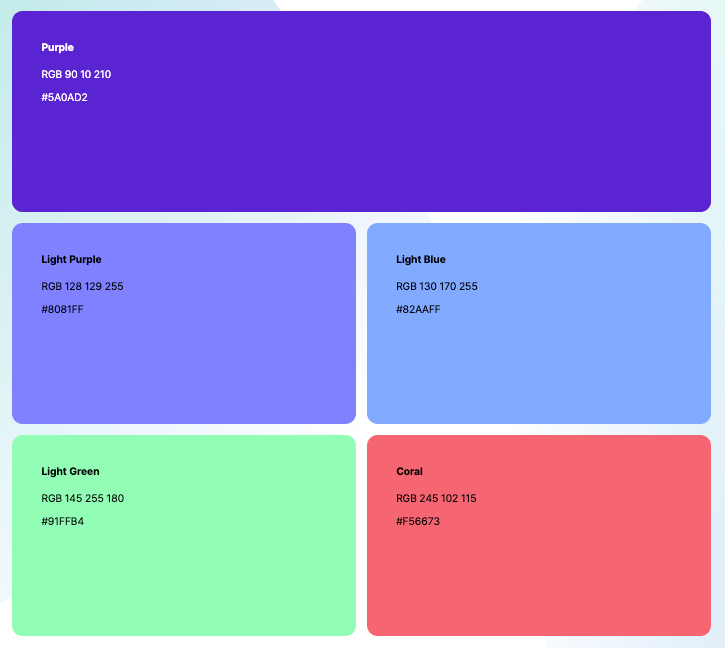725x648 pixels.
Task: Click the "RGB 90 10 210" value
Action: [76, 75]
